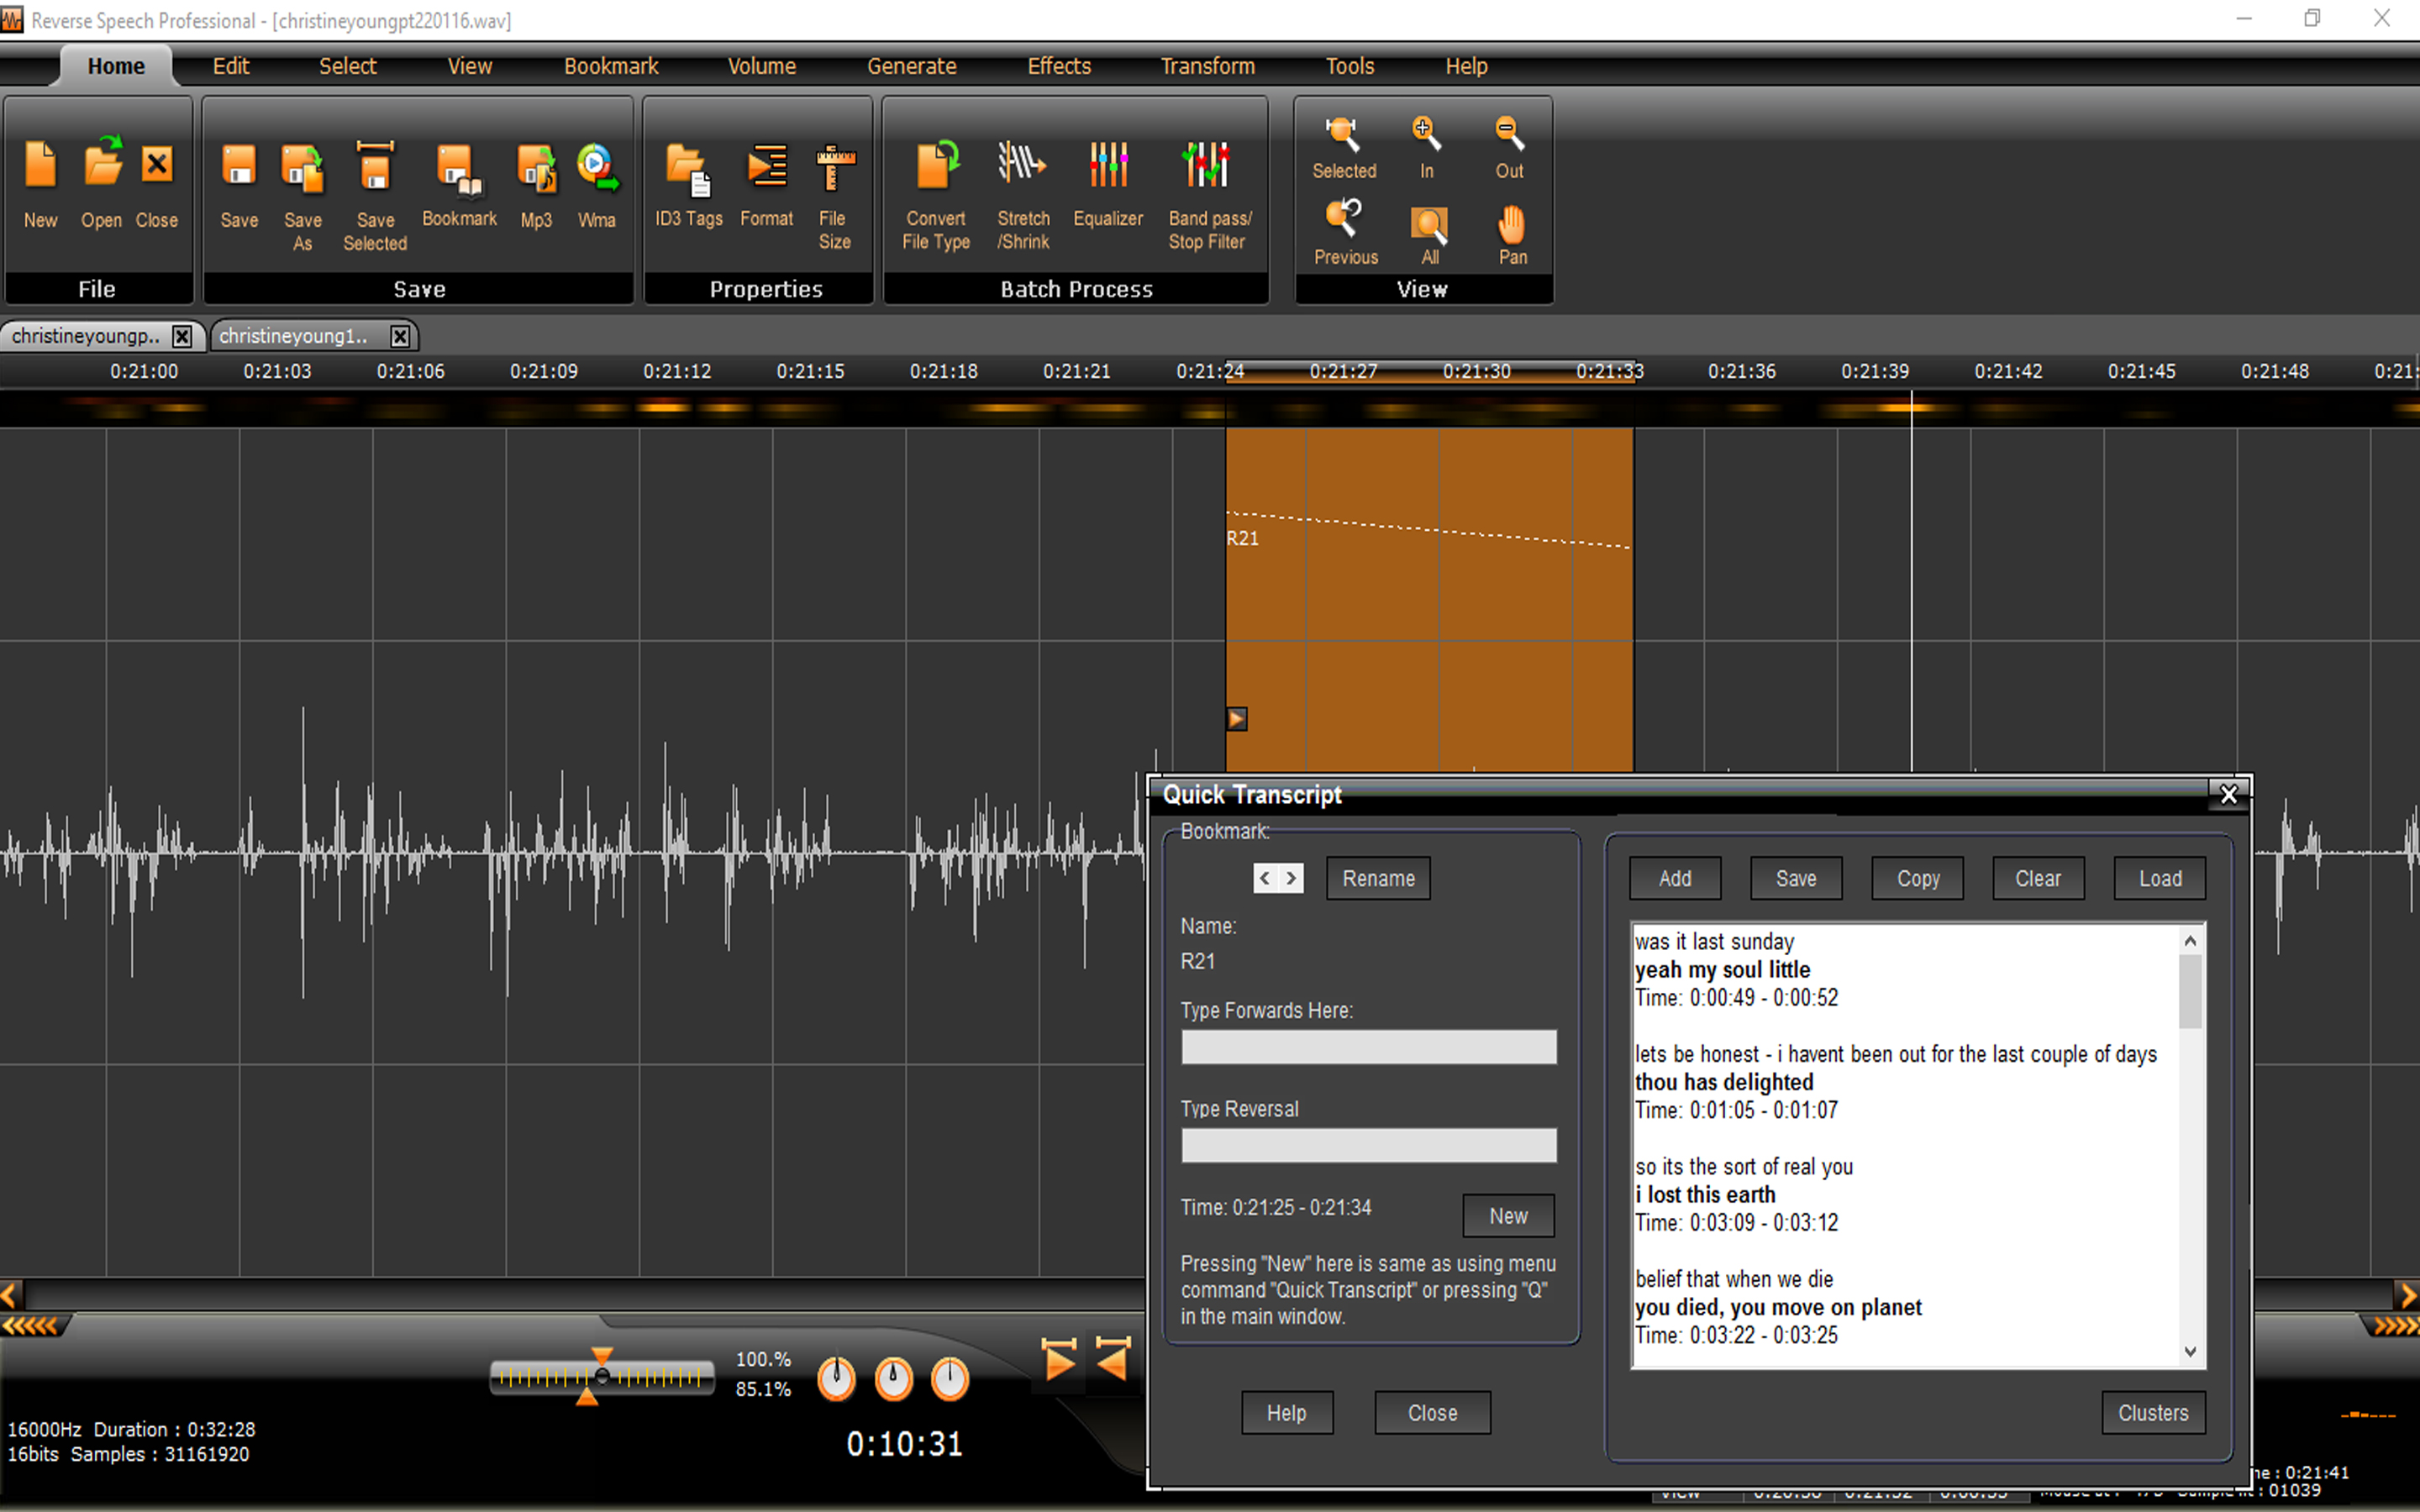Export with the Mp3 icon

coord(536,166)
